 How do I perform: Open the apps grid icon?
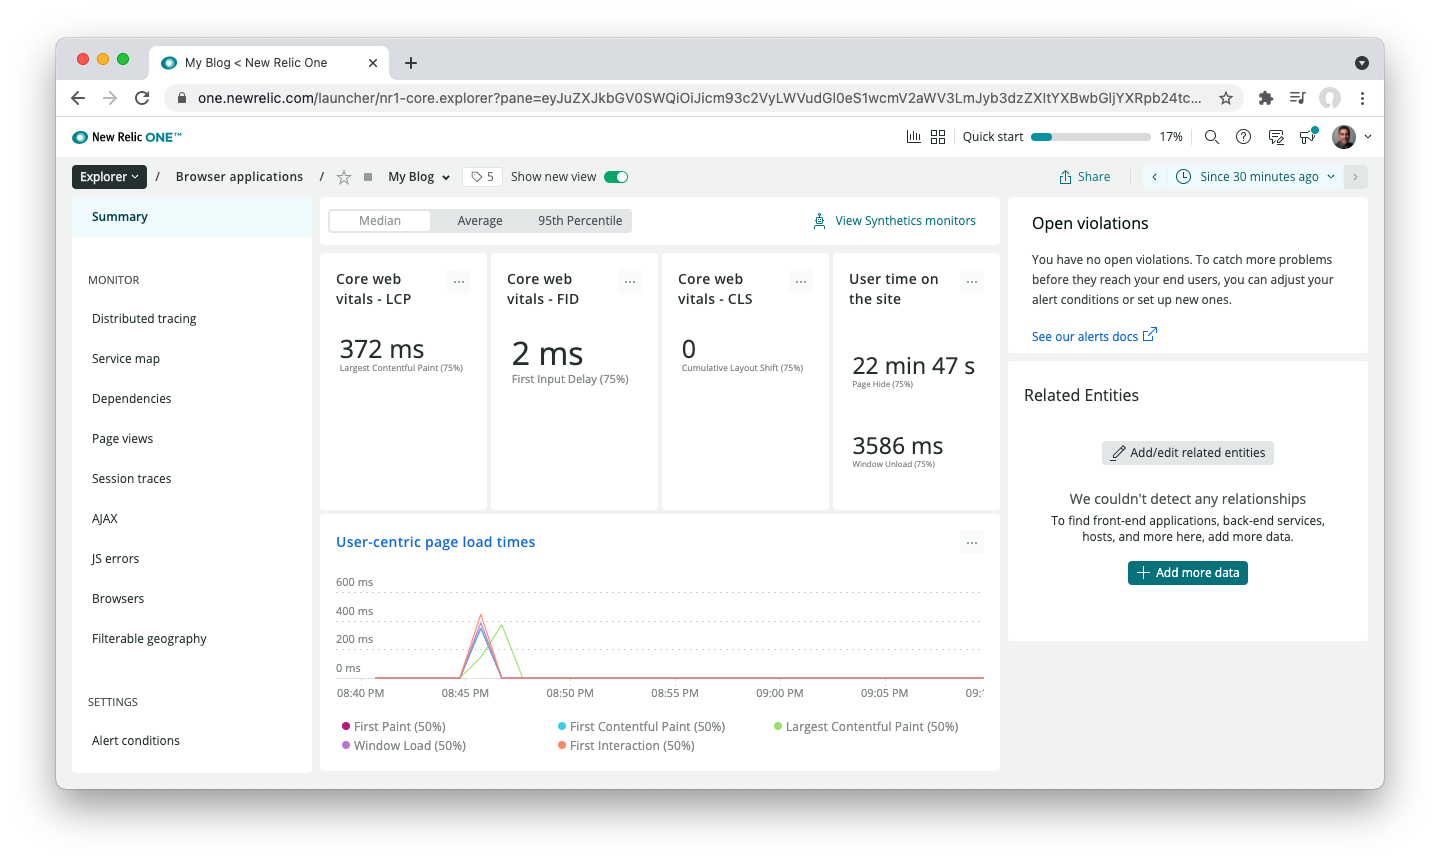[938, 137]
